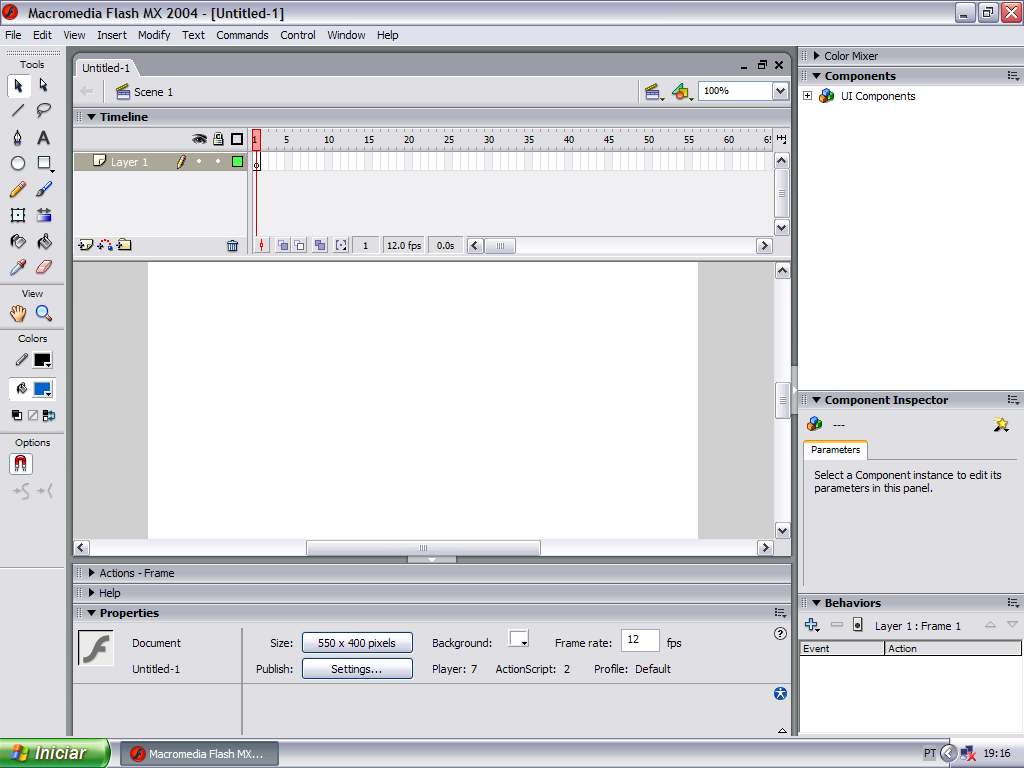
Task: Select the Paint Bucket tool
Action: 44,242
